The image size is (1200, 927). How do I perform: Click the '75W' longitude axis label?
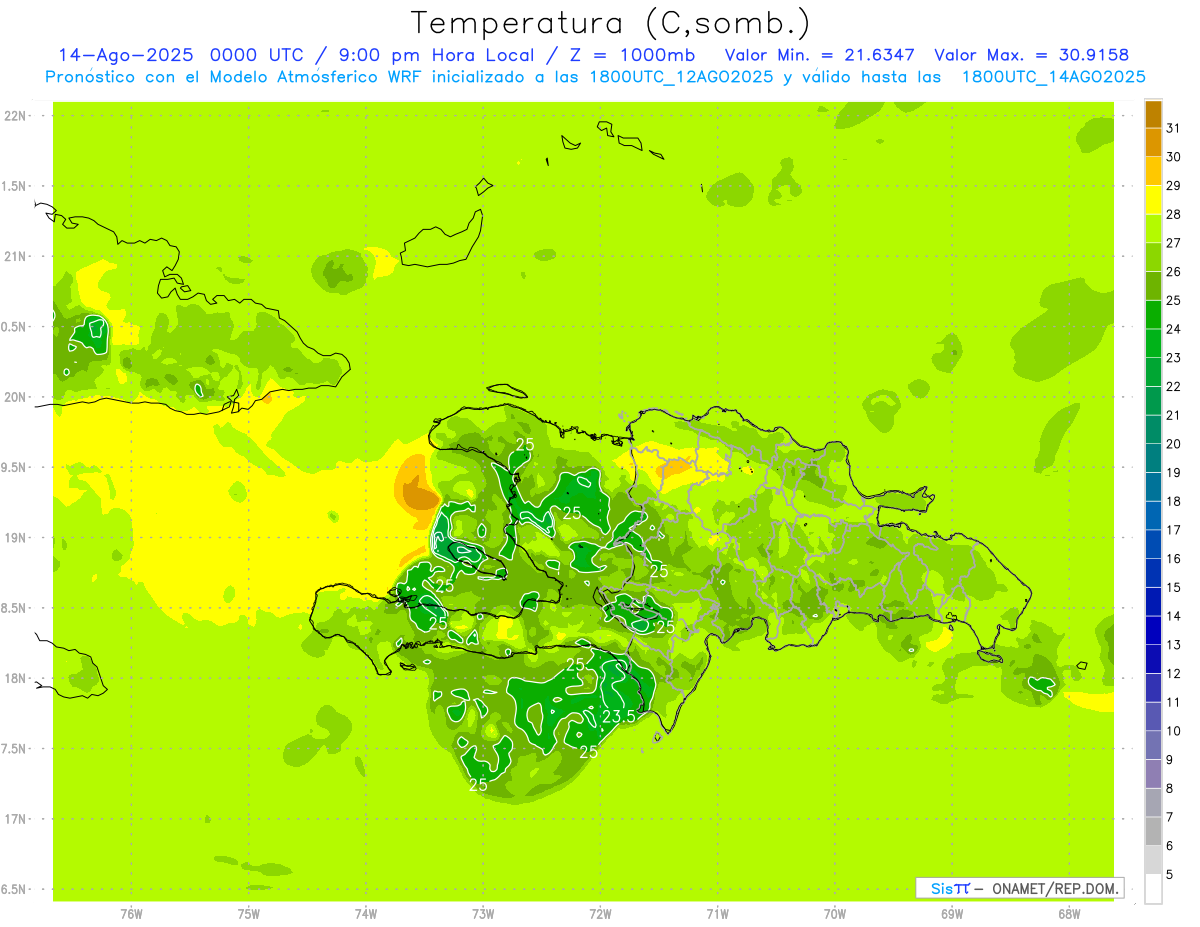click(x=249, y=914)
